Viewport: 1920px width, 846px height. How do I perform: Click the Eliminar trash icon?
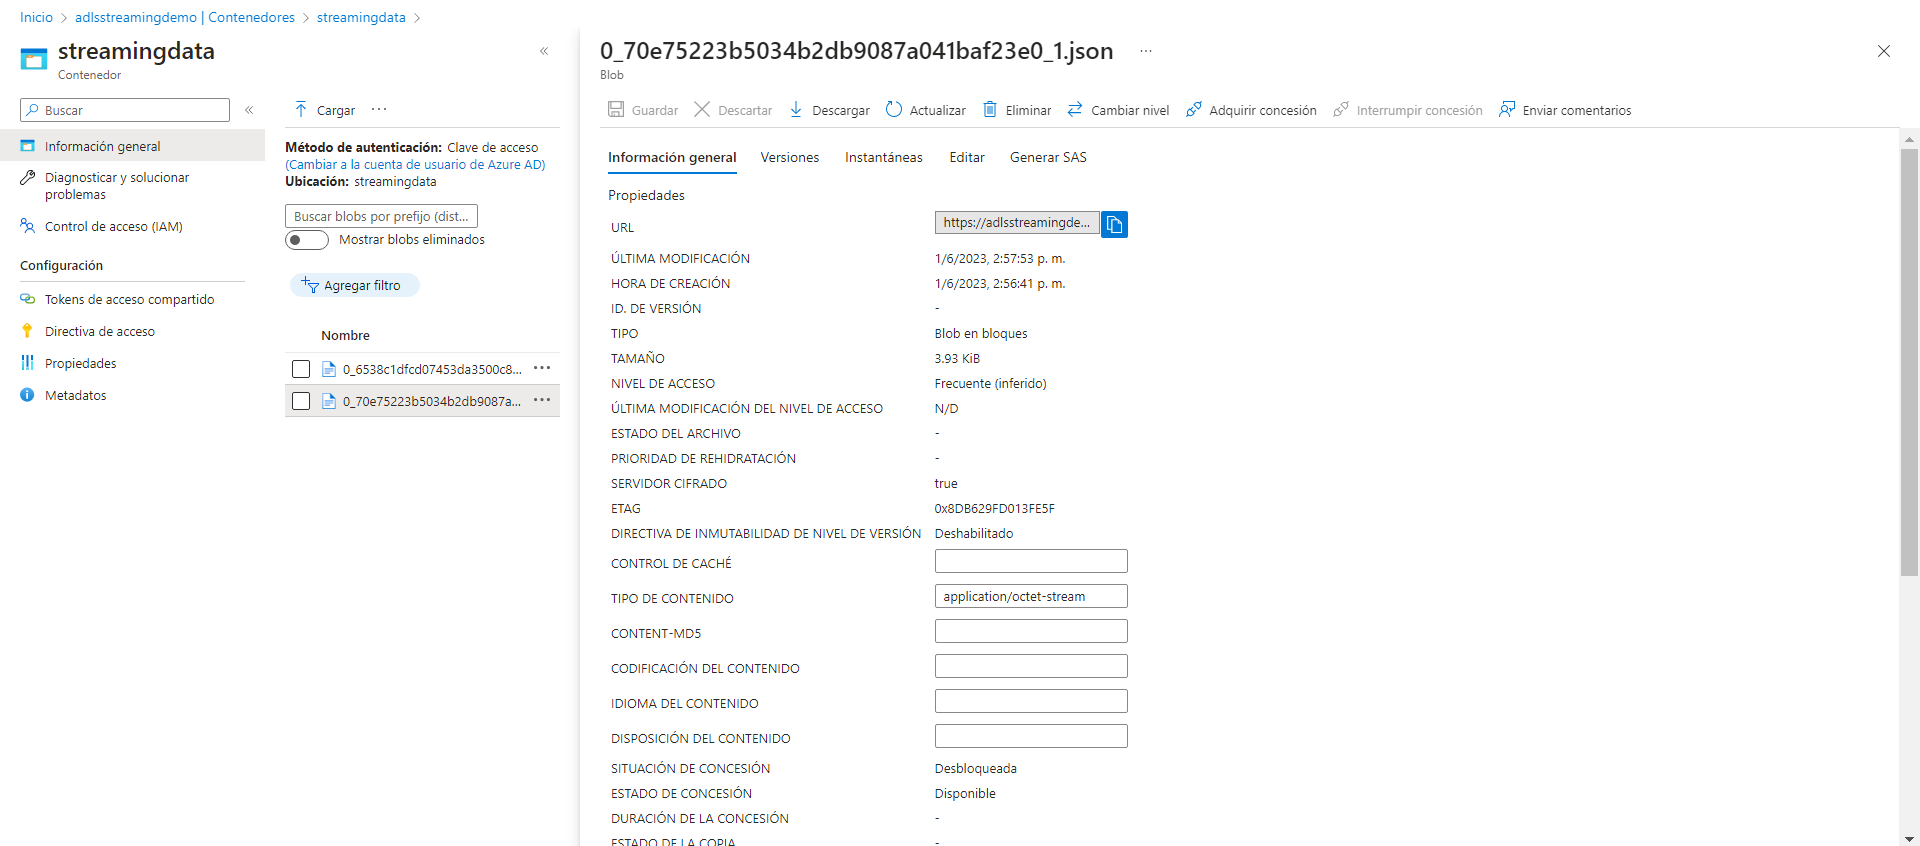[990, 110]
